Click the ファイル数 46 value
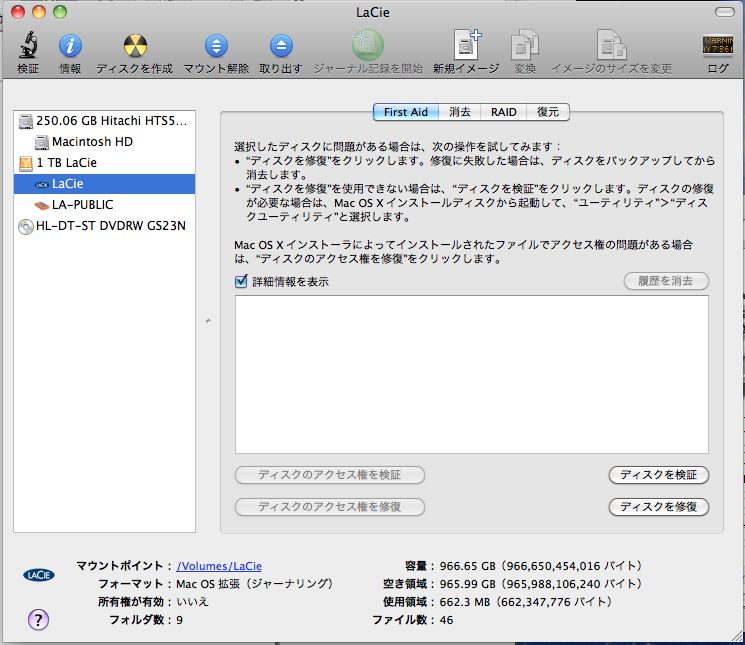 coord(446,620)
